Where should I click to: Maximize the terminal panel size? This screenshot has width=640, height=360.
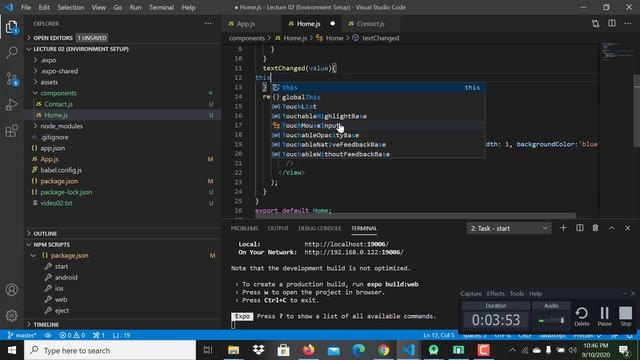coord(611,228)
